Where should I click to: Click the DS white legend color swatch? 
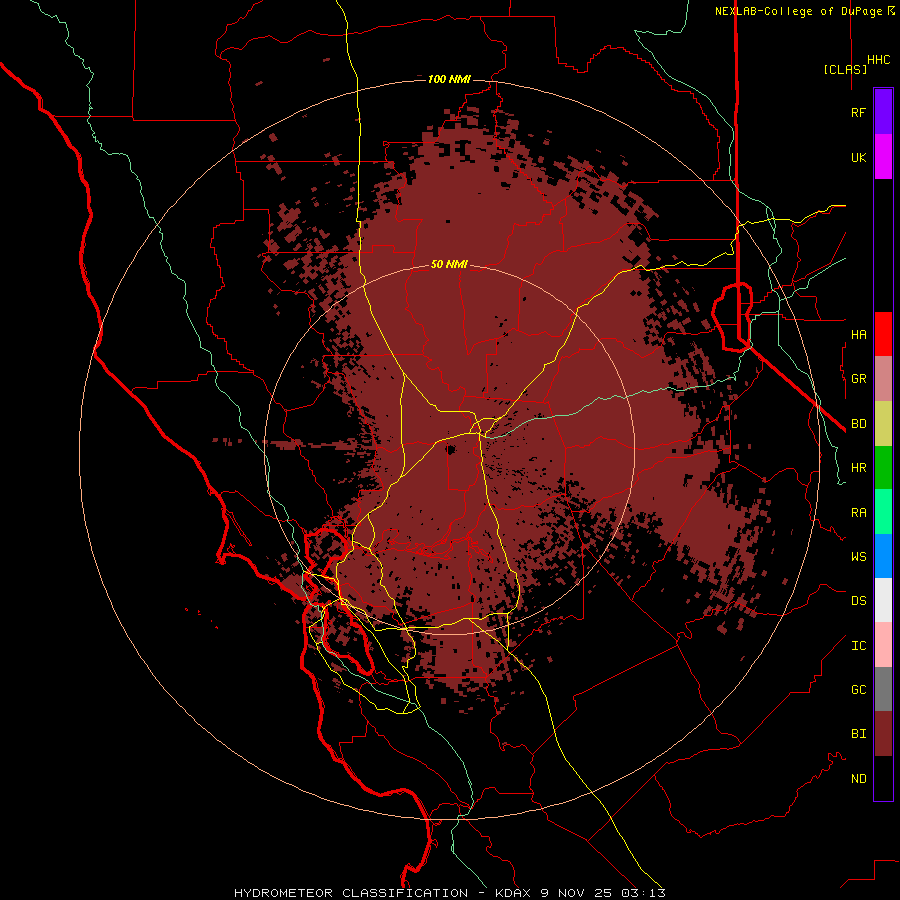(x=883, y=600)
